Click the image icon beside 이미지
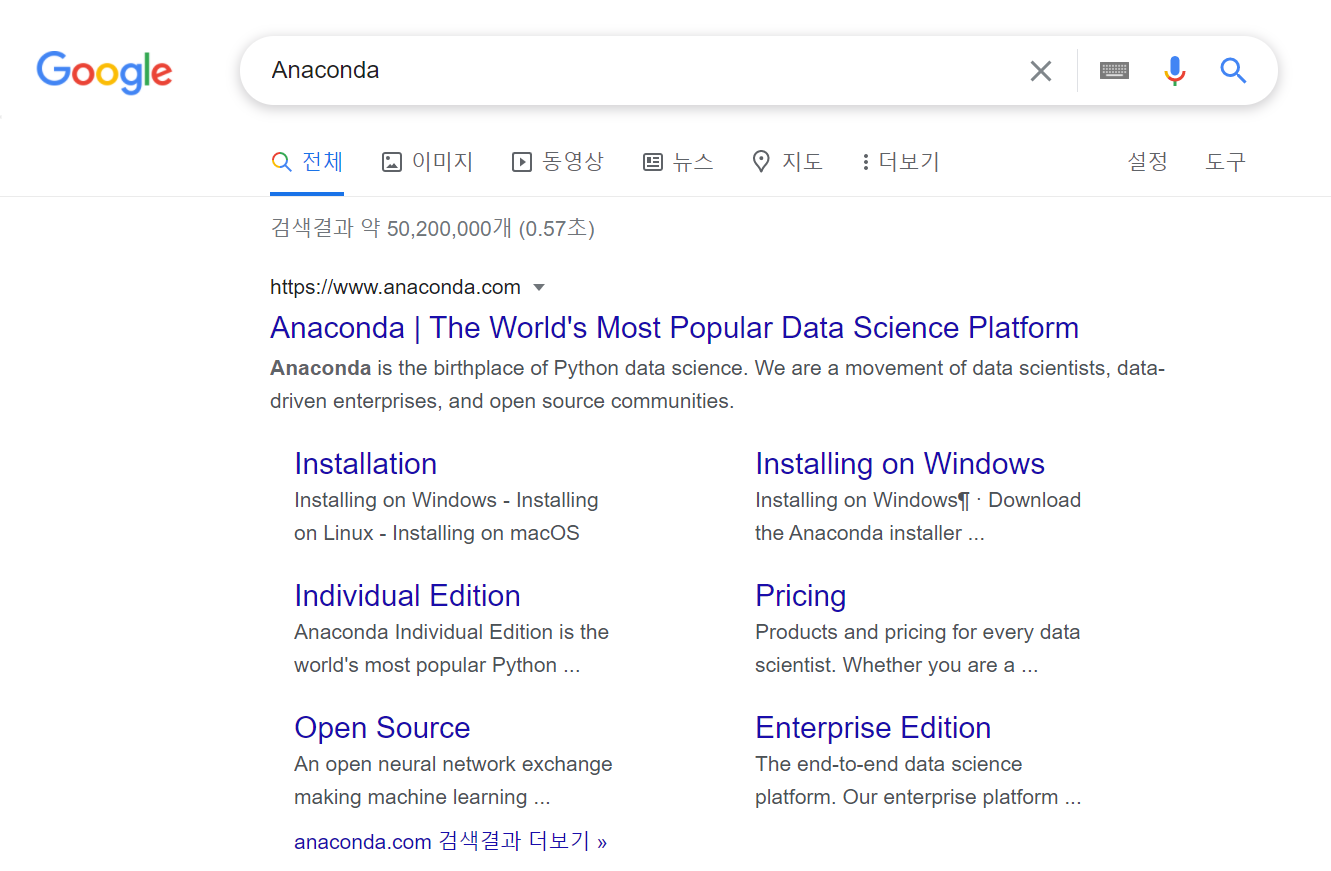The height and width of the screenshot is (871, 1331). click(392, 162)
